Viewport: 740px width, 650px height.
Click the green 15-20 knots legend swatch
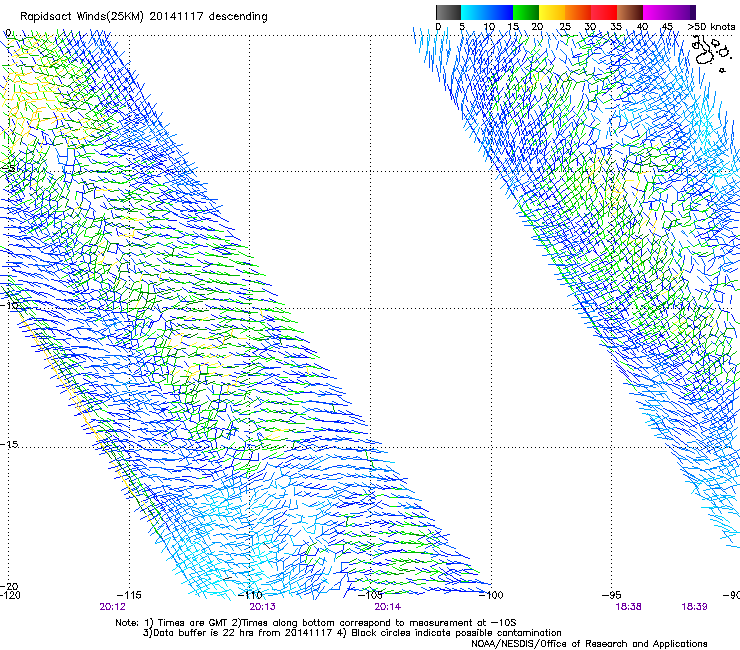click(x=526, y=12)
